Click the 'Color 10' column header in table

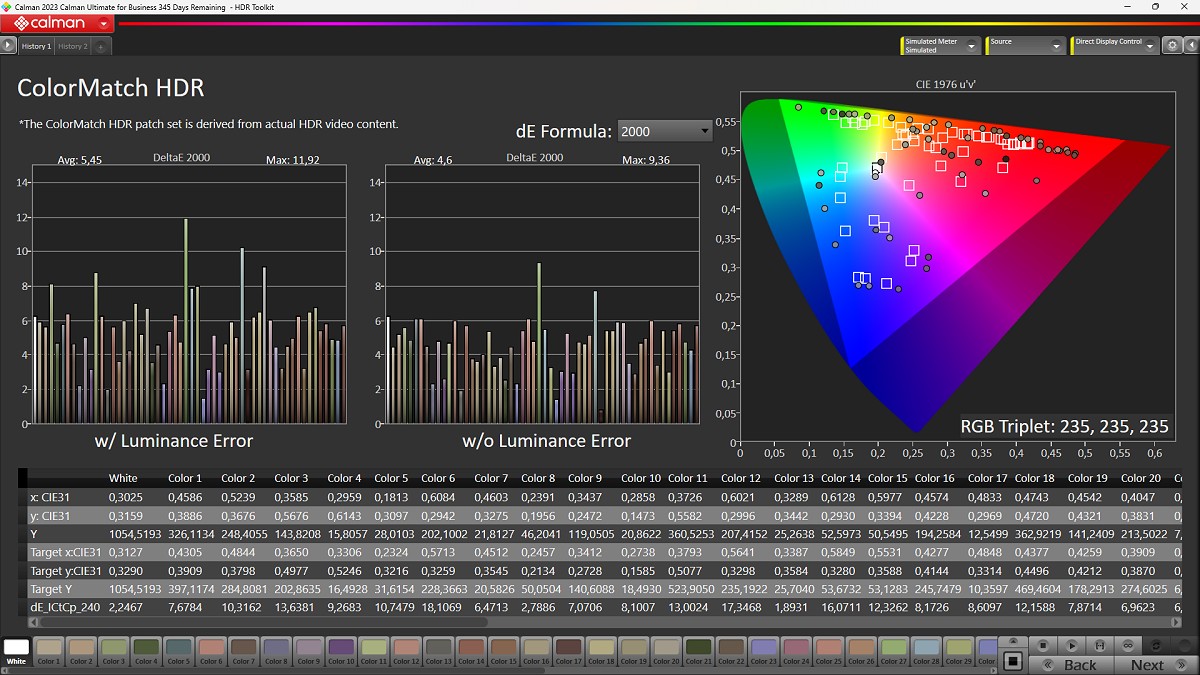641,478
